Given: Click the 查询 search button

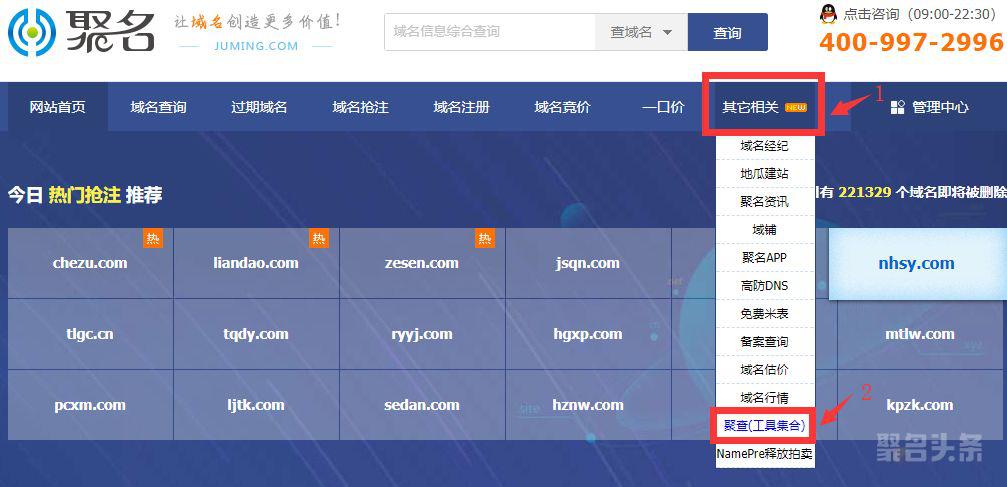Looking at the screenshot, I should (728, 32).
